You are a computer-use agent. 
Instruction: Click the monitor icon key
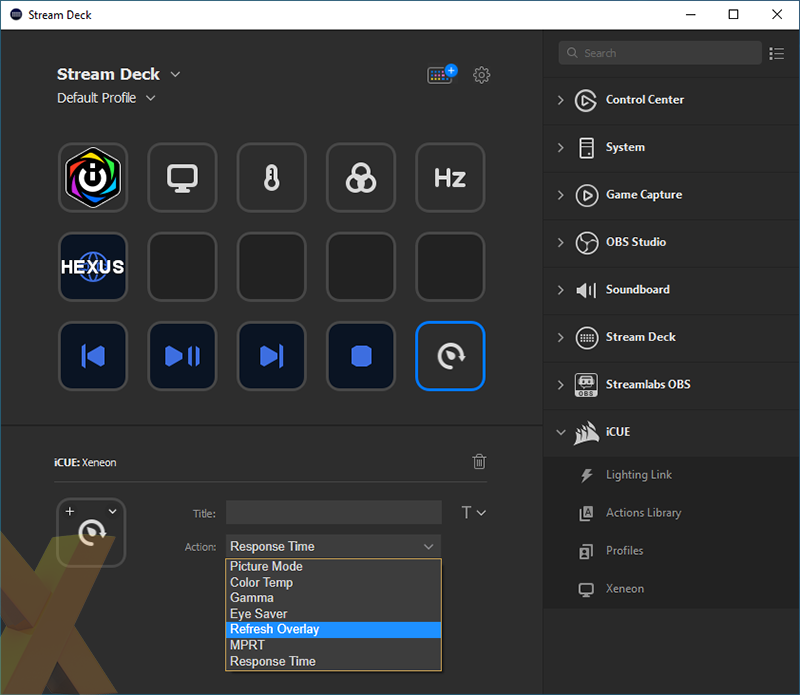pyautogui.click(x=182, y=178)
